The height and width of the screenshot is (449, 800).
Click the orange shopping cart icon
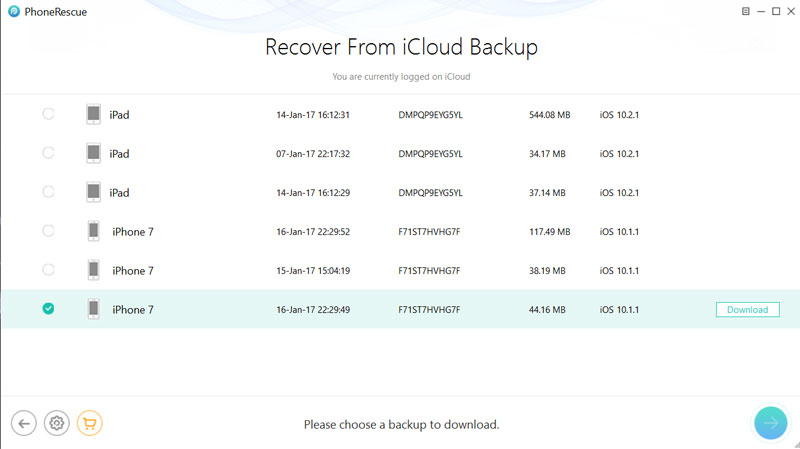coord(90,423)
